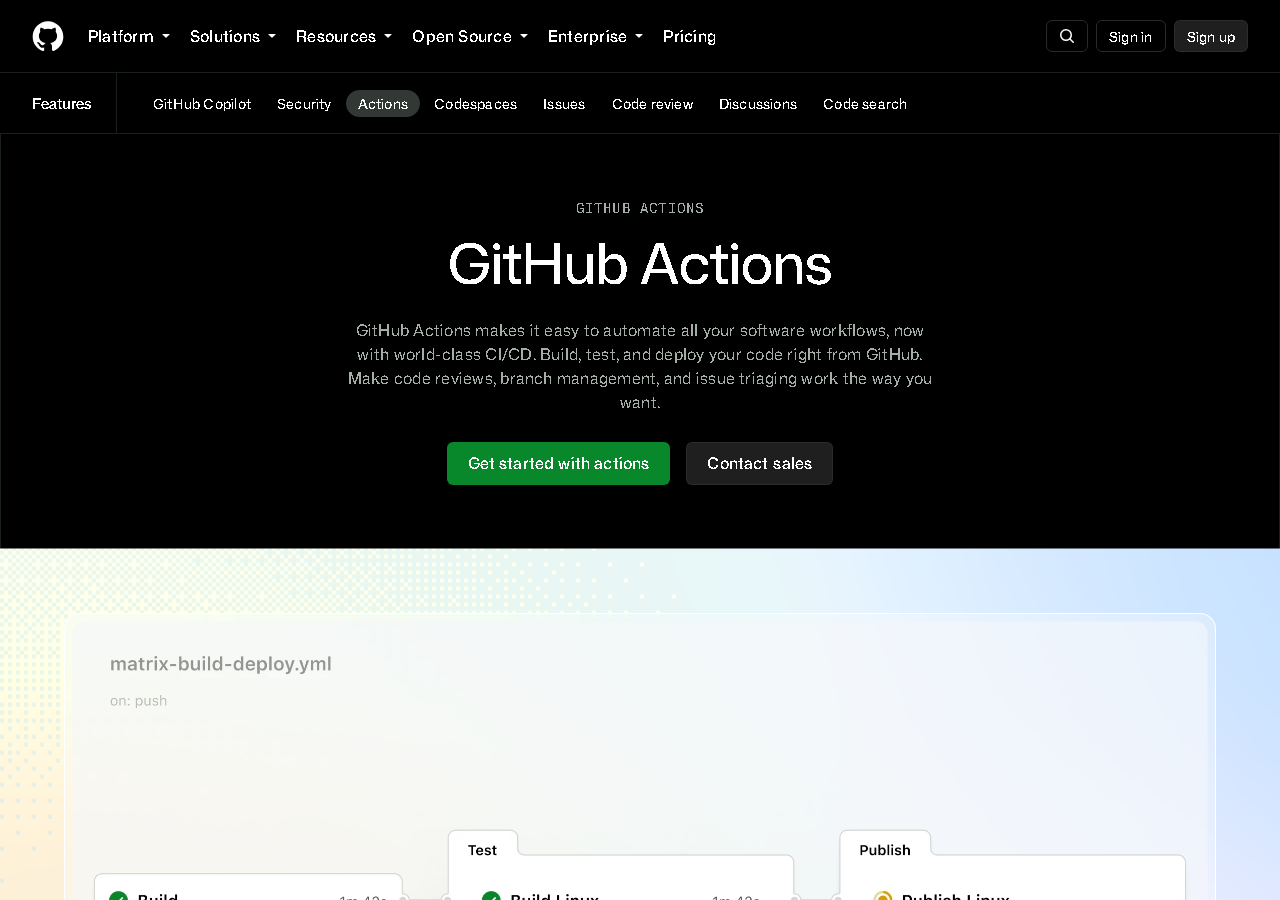The height and width of the screenshot is (900, 1280).
Task: Open the Enterprise dropdown
Action: pyautogui.click(x=595, y=36)
